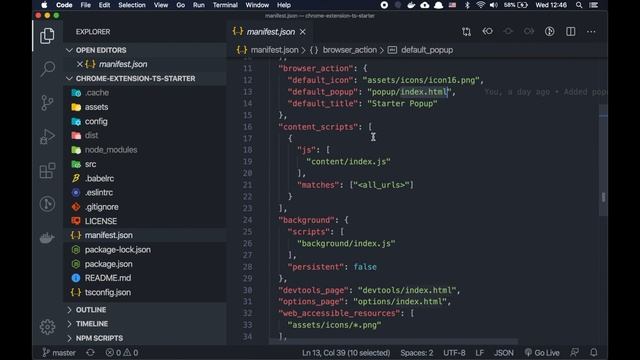Viewport: 640px width, 360px height.
Task: Click the Bluetooth icon in macOS menu bar
Action: [467, 5]
